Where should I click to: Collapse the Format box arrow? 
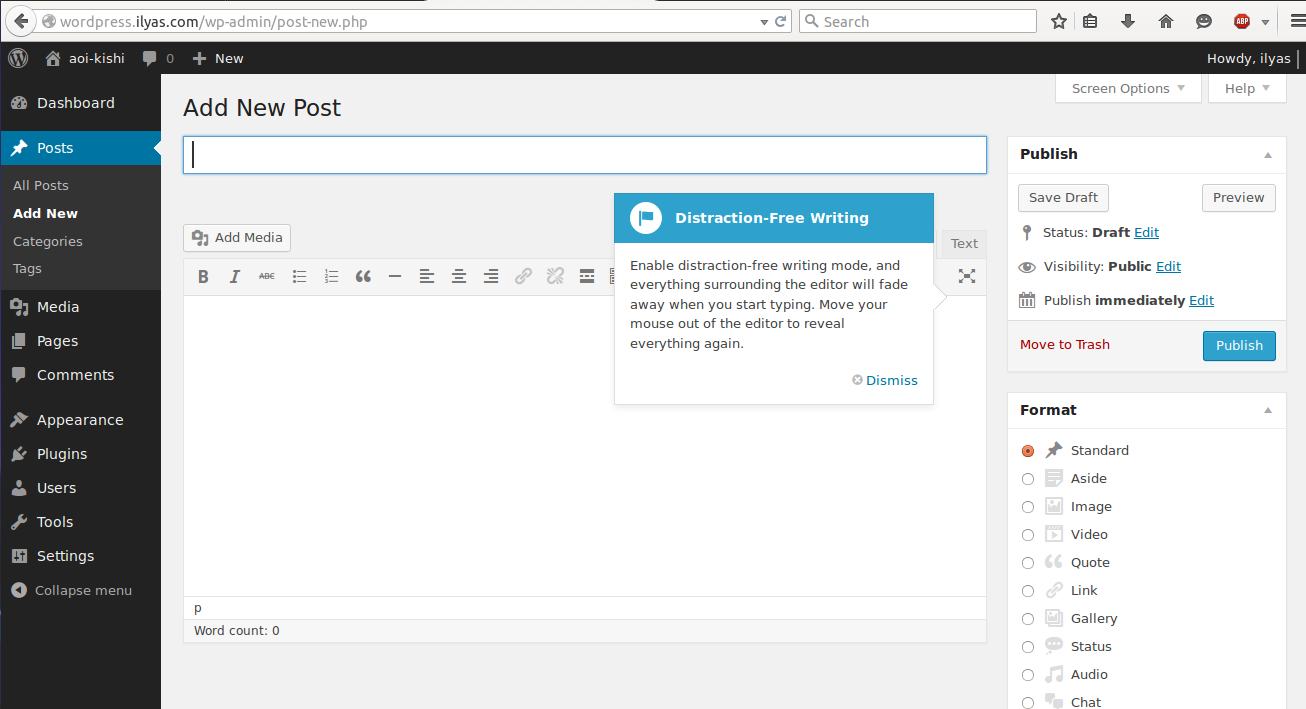tap(1268, 411)
